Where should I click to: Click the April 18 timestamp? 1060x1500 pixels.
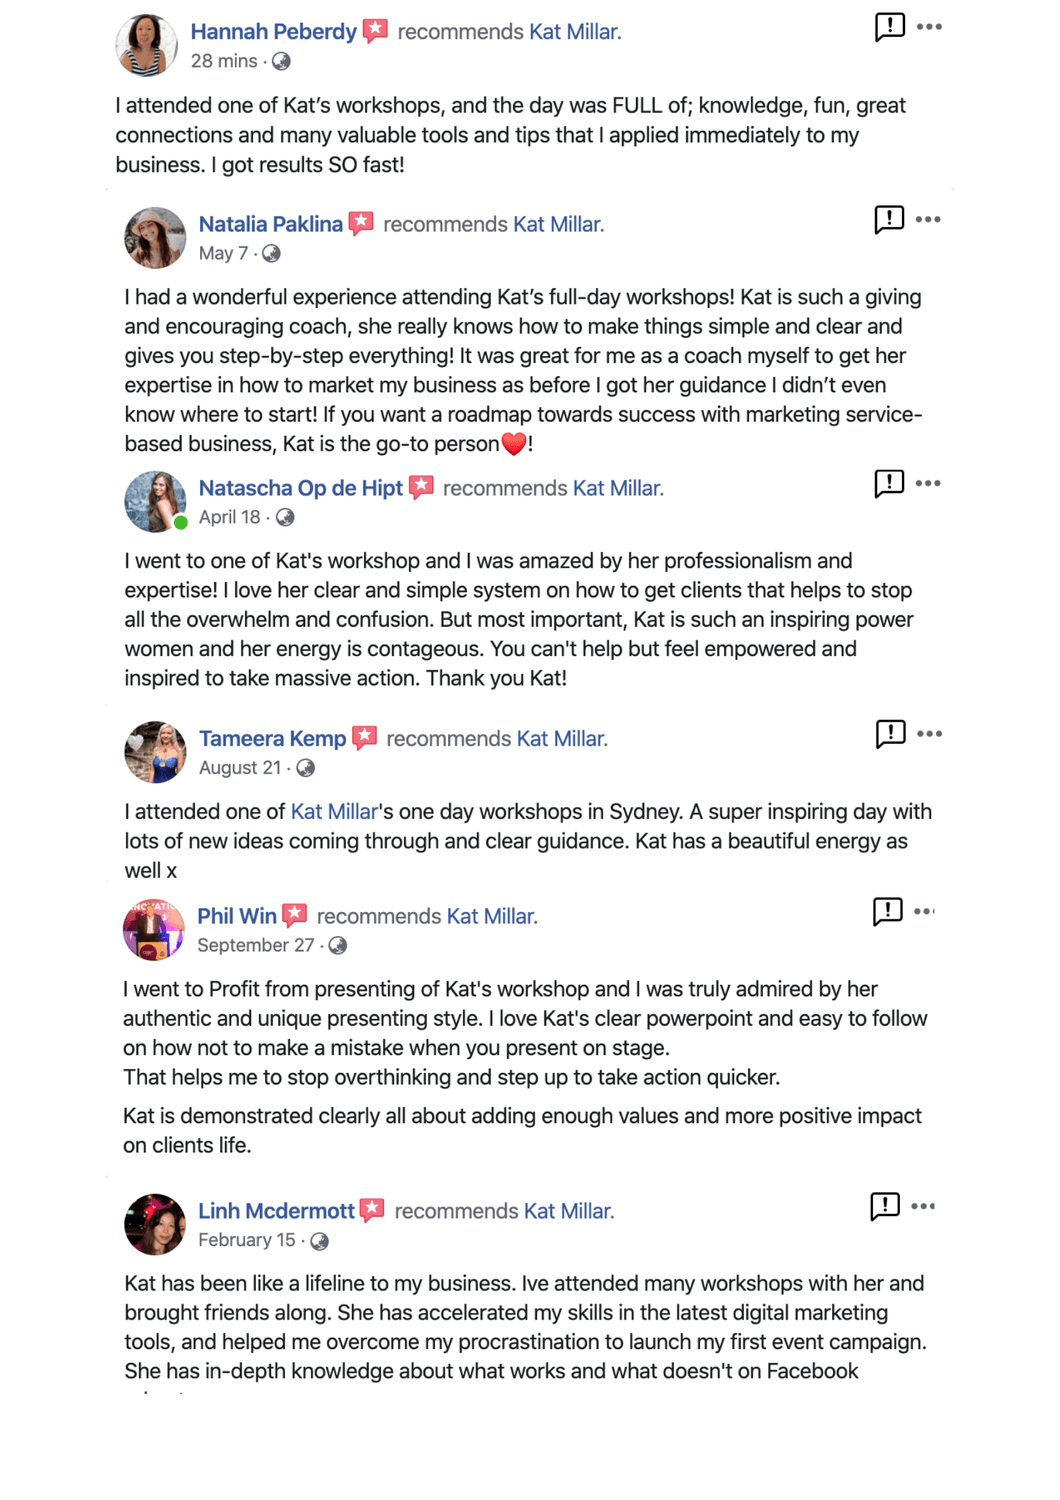coord(229,517)
